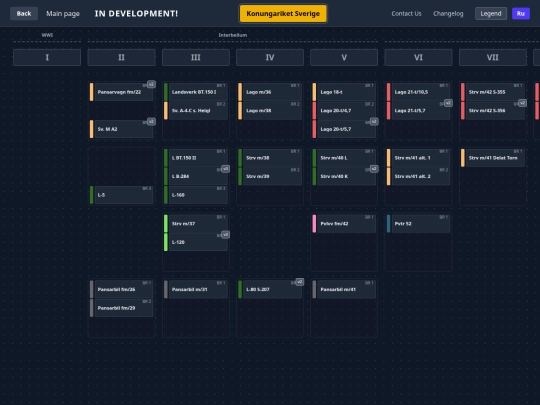This screenshot has width=540, height=405.
Task: Select the tier V column header
Action: click(x=344, y=57)
